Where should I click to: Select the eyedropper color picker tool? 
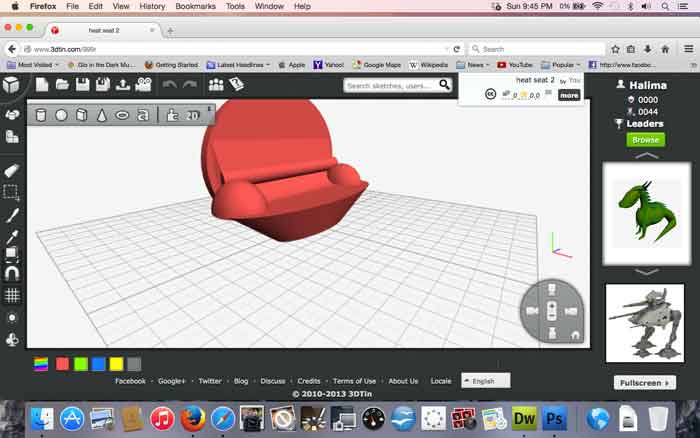[12, 235]
